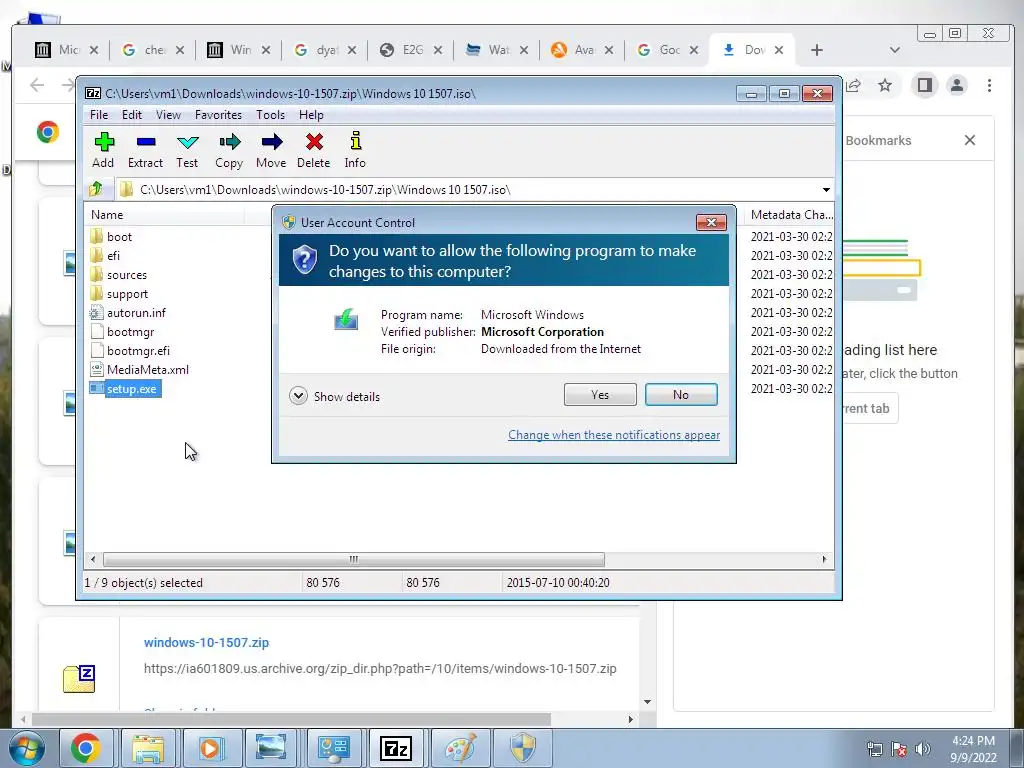This screenshot has width=1024, height=768.
Task: Open the Windows Start menu
Action: pyautogui.click(x=27, y=748)
